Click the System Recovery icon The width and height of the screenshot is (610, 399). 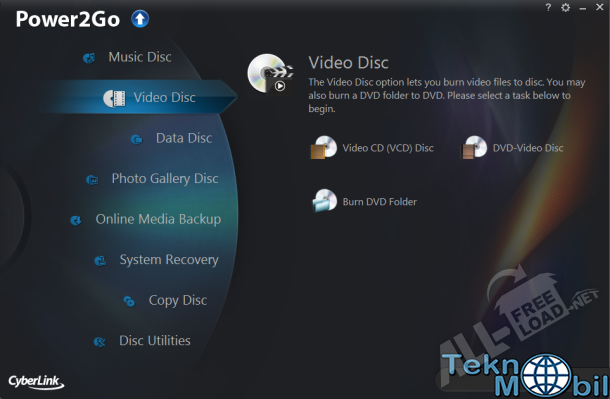coord(100,261)
